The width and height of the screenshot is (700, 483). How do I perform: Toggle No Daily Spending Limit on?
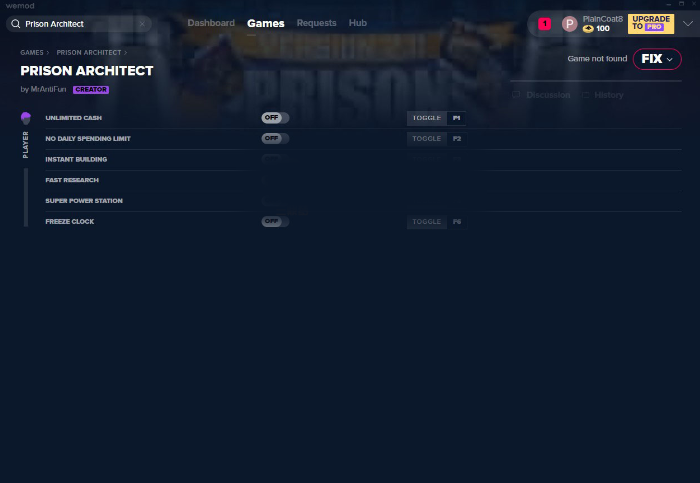coord(275,138)
